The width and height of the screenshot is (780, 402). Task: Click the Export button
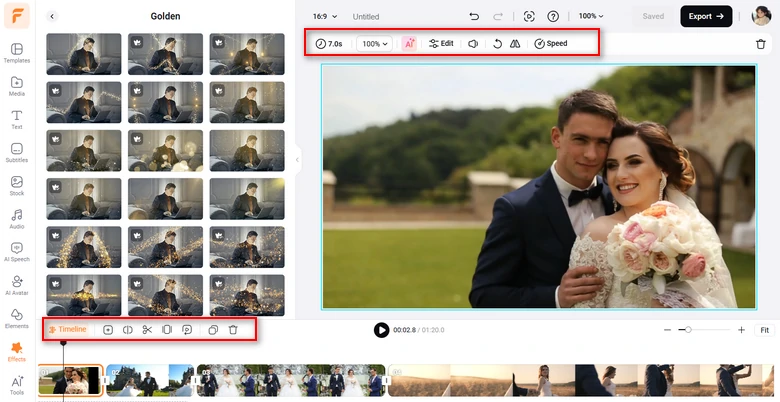(706, 16)
